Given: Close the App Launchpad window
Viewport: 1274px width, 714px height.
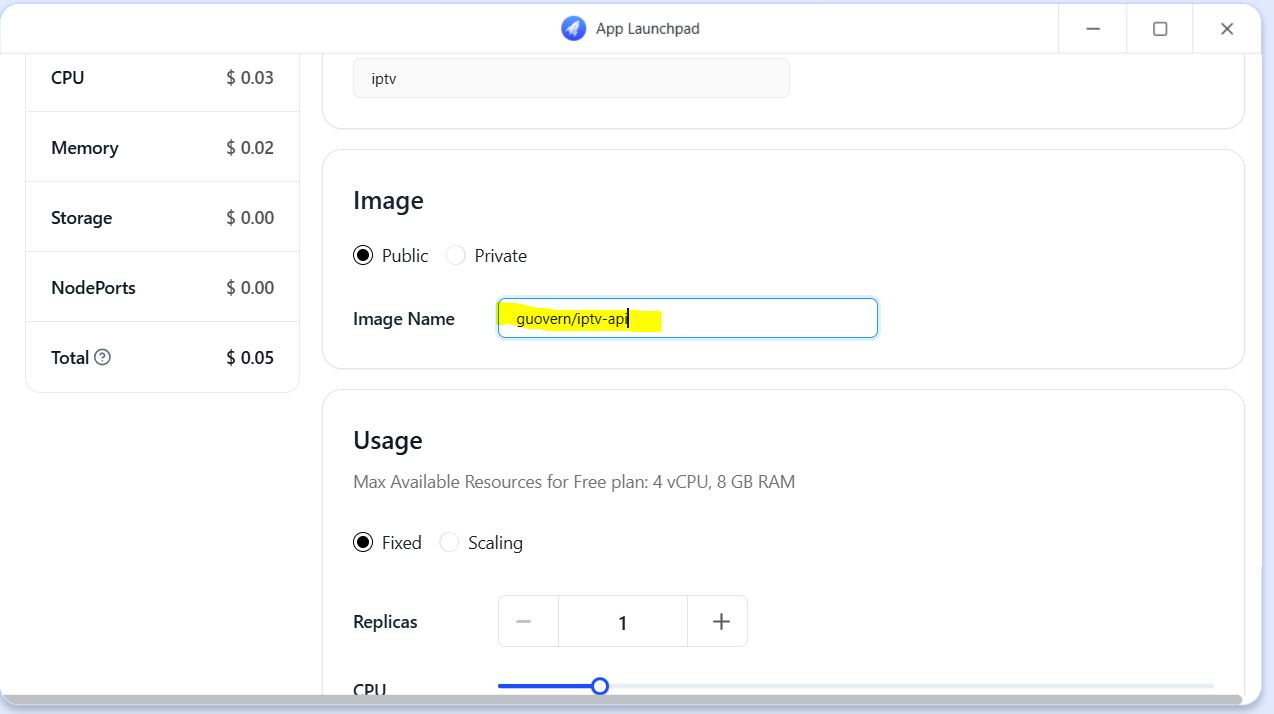Looking at the screenshot, I should click(1227, 29).
